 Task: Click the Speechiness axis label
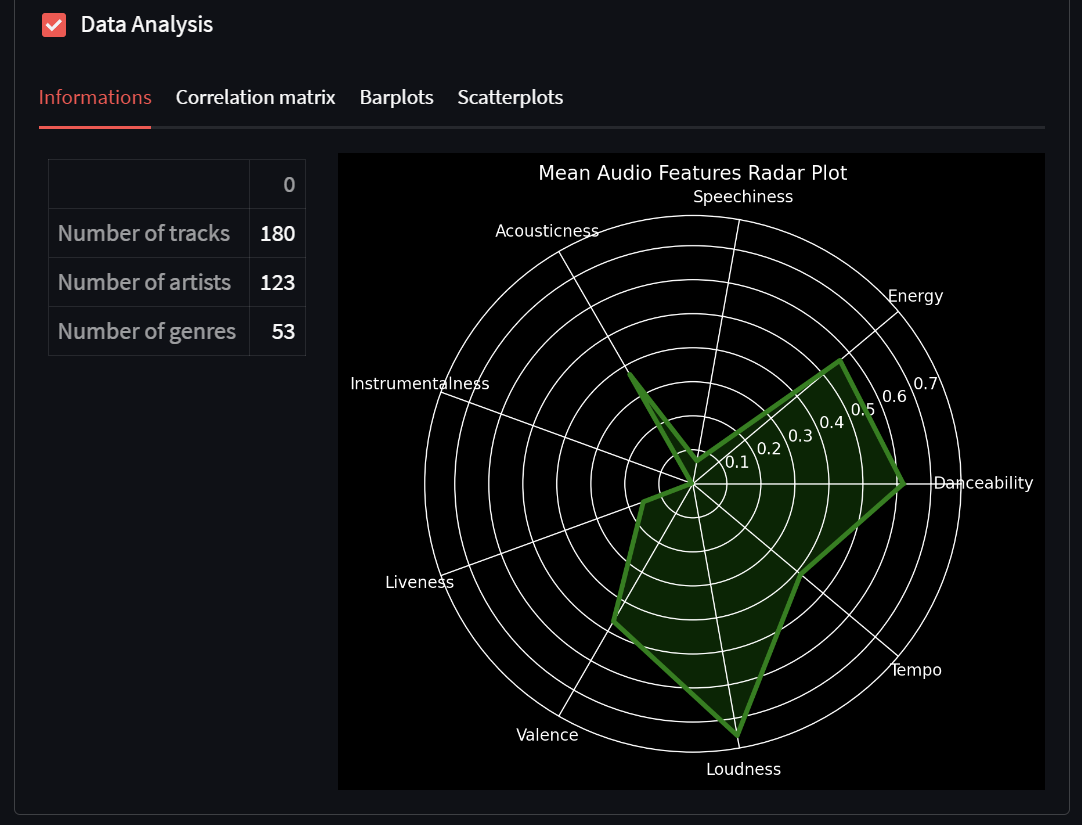(743, 197)
